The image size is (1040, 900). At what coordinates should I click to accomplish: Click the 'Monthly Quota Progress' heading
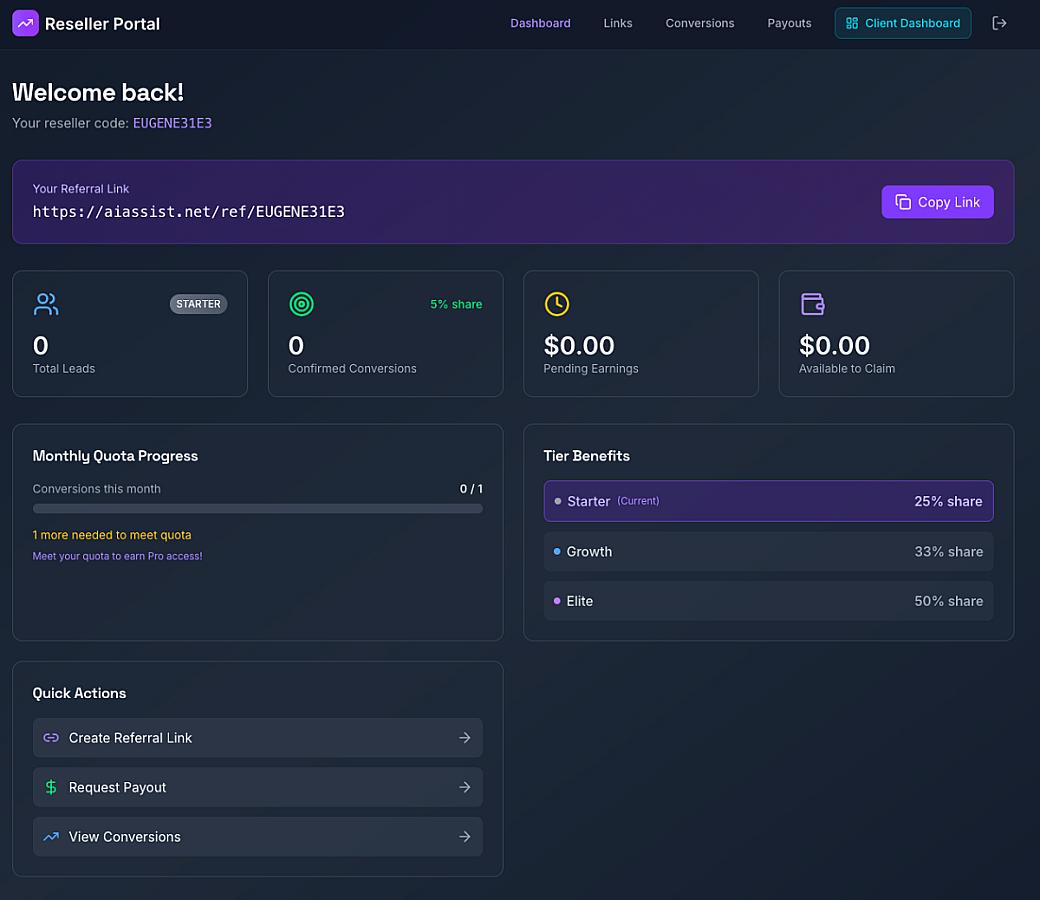tap(115, 456)
